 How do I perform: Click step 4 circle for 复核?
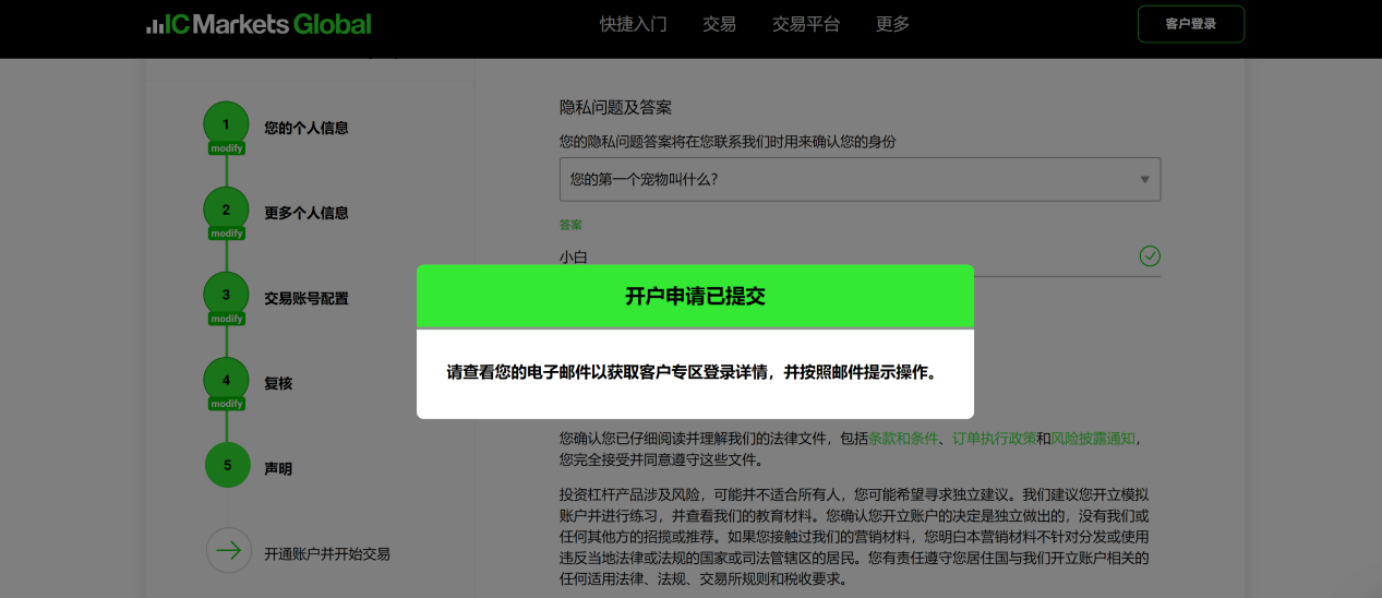pyautogui.click(x=226, y=381)
